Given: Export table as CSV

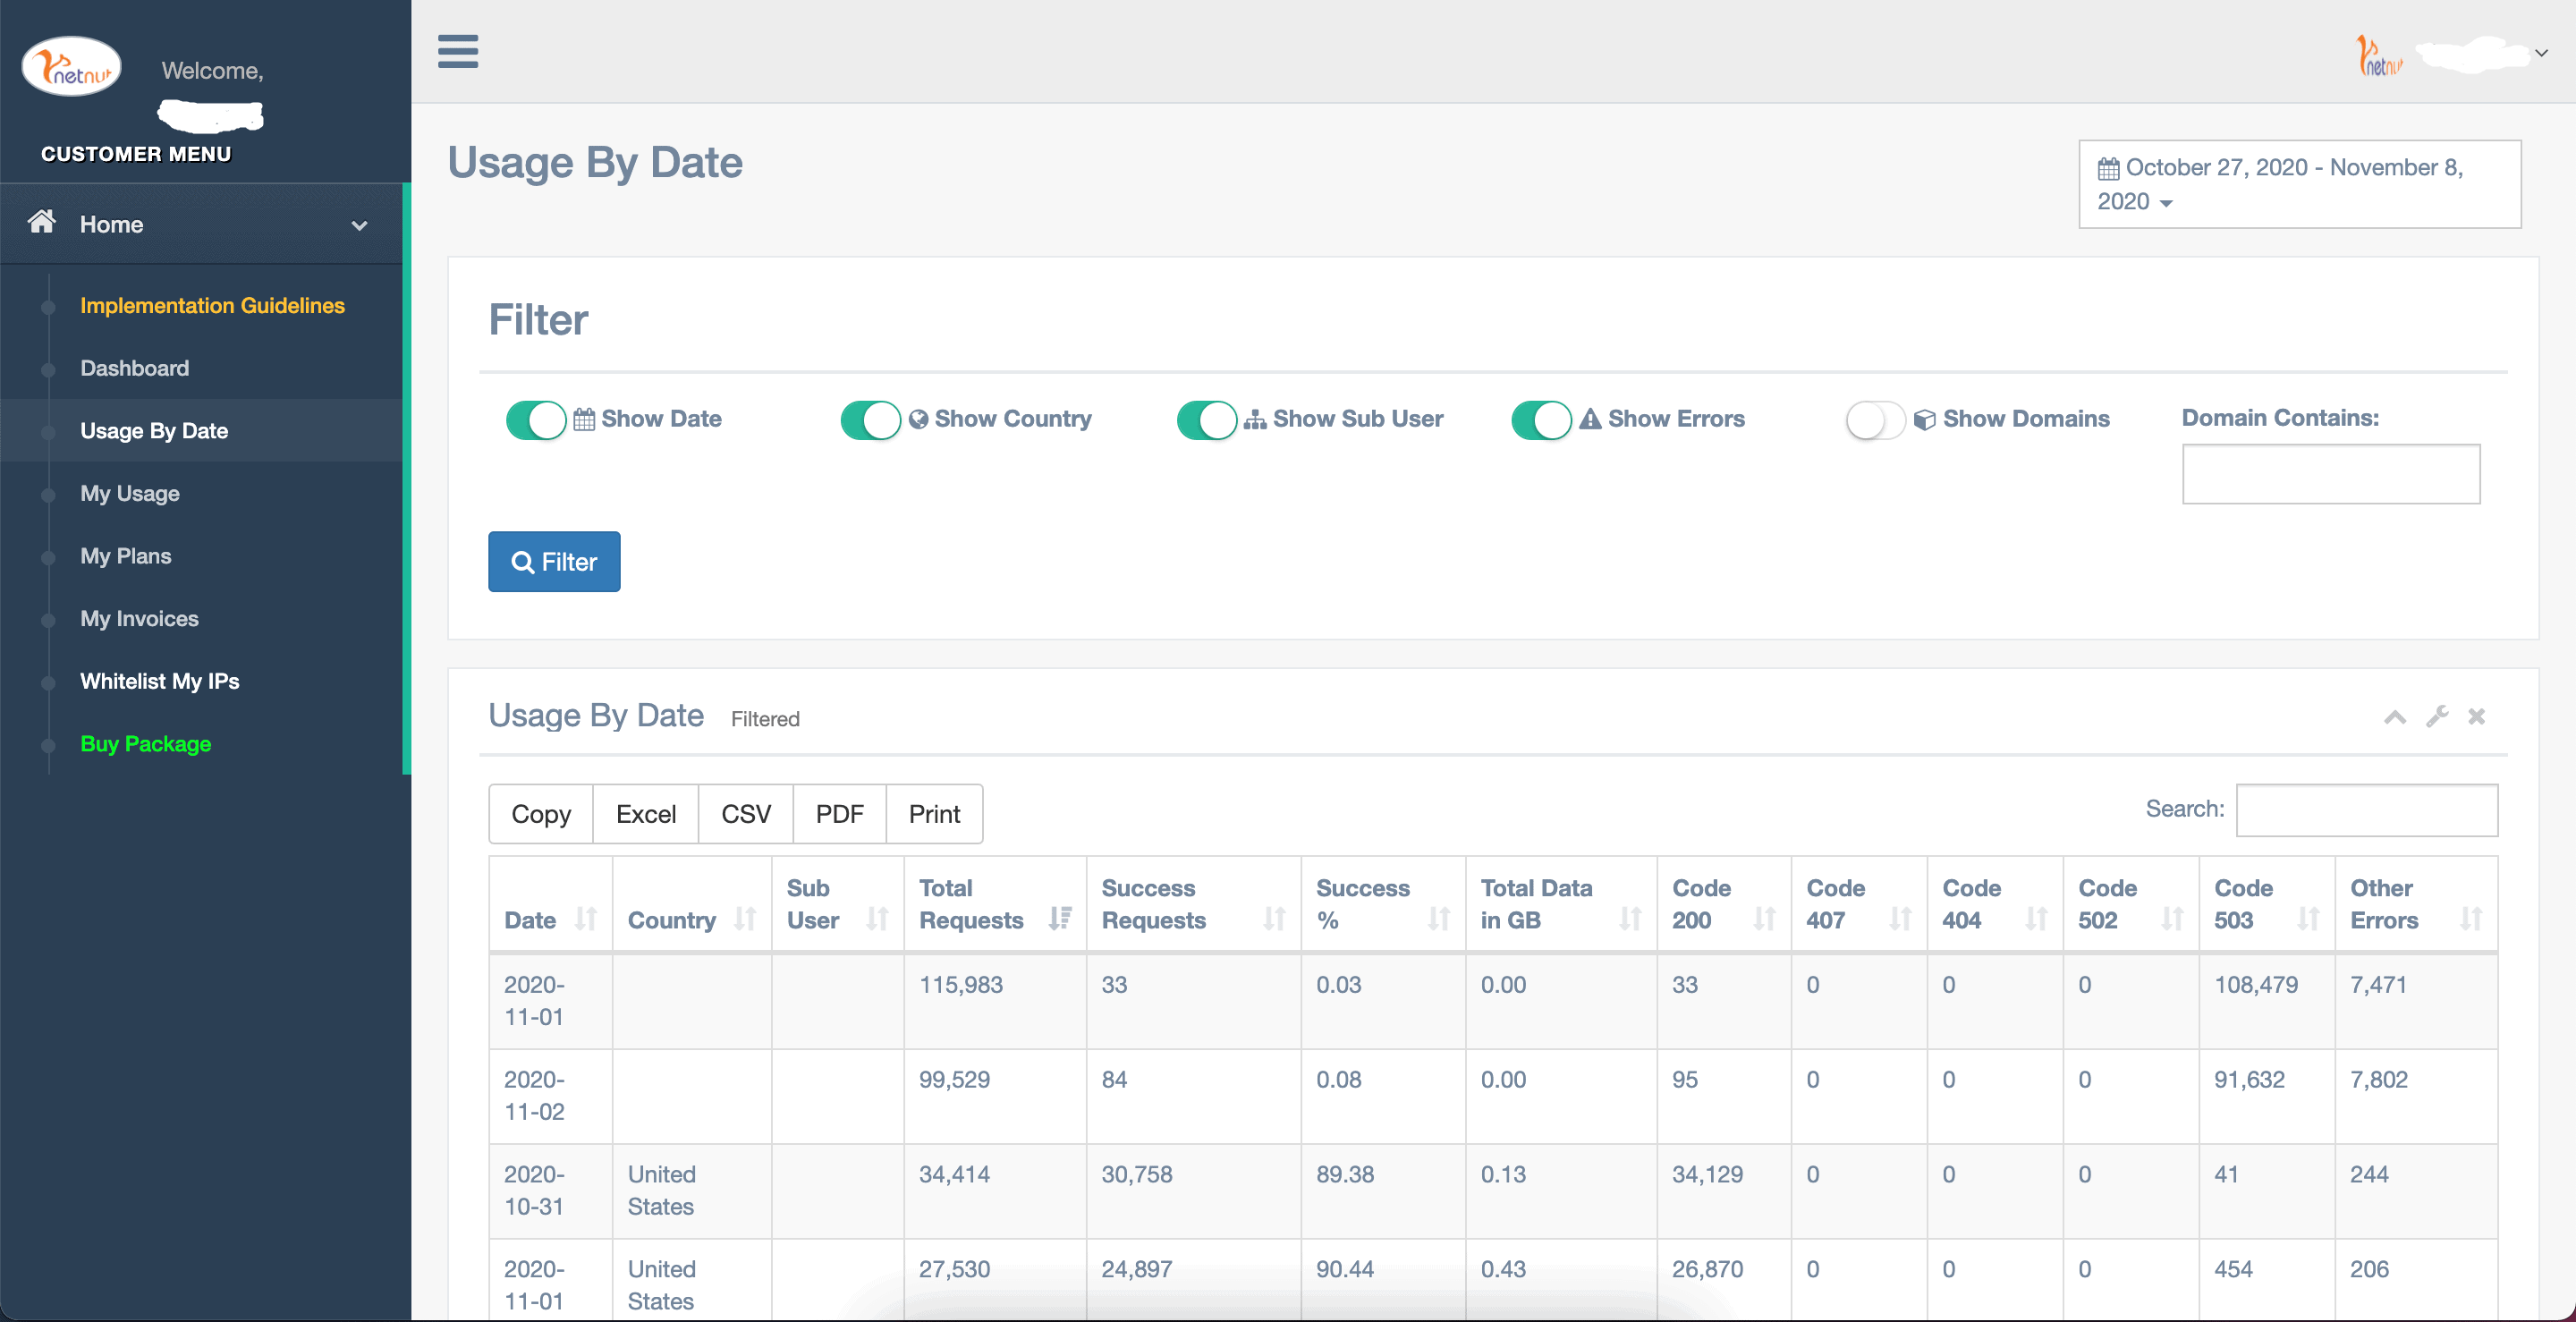Looking at the screenshot, I should [x=746, y=814].
